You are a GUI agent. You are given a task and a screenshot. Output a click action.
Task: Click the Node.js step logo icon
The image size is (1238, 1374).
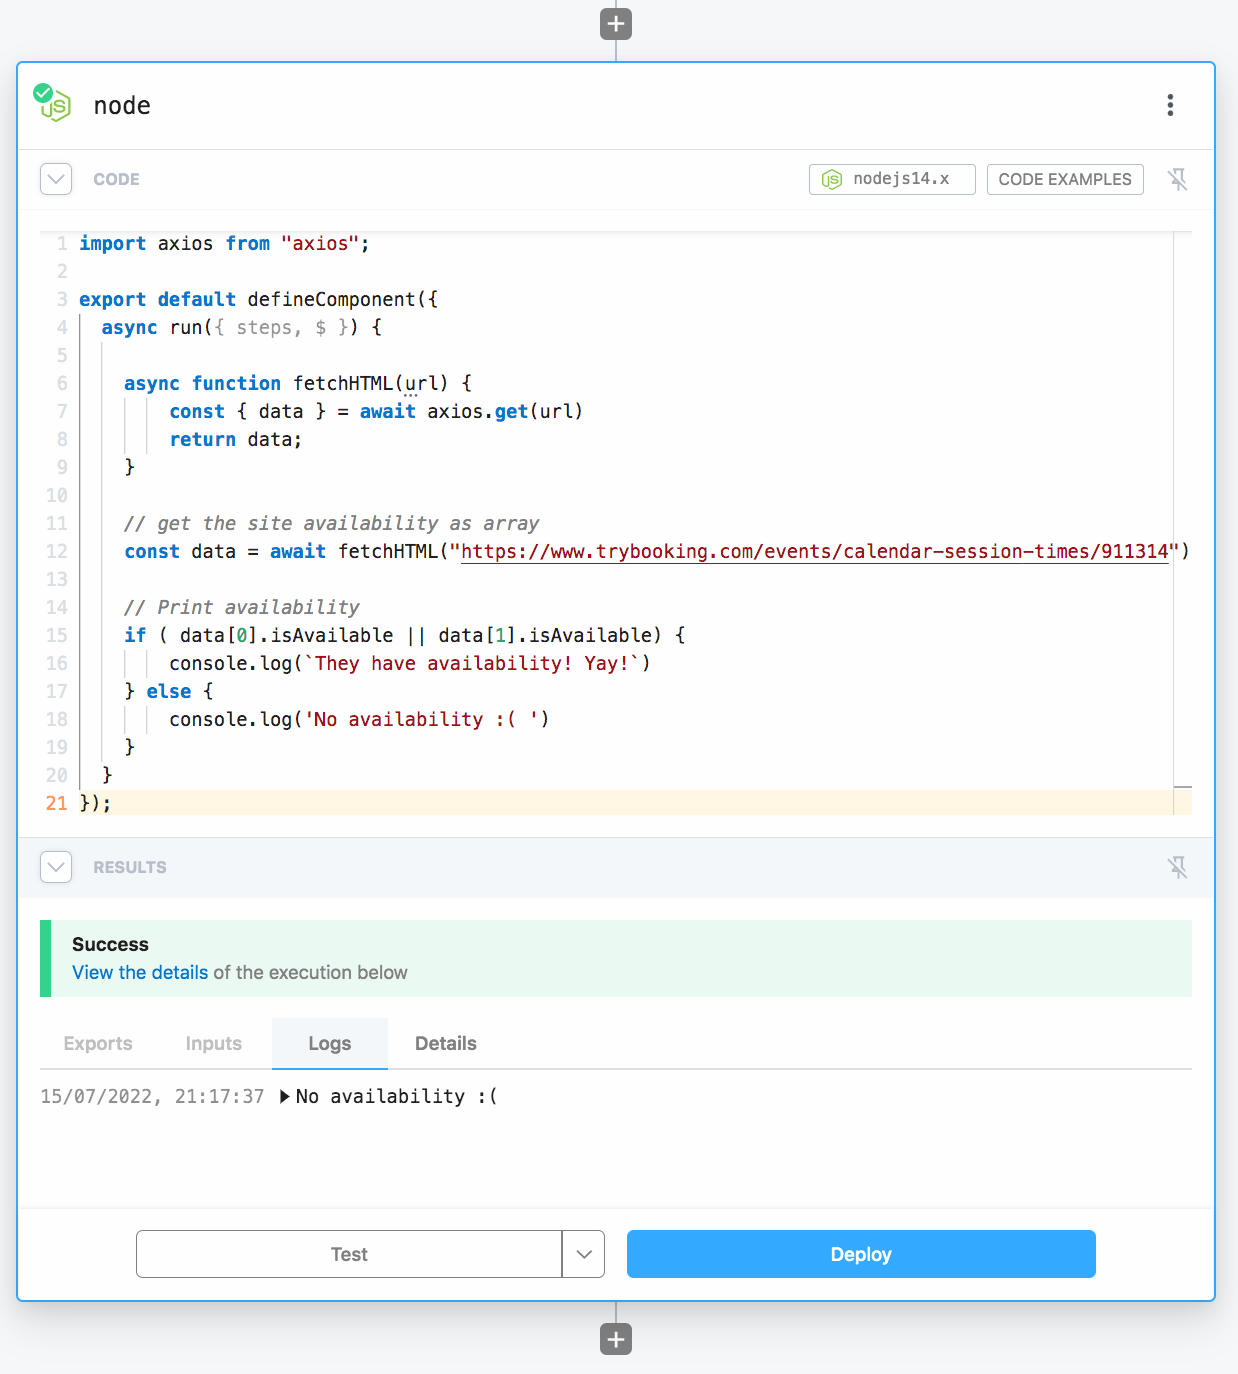point(52,102)
